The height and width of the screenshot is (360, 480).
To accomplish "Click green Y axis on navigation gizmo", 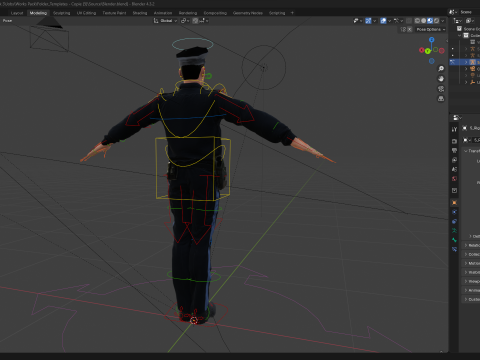I will [x=428, y=51].
